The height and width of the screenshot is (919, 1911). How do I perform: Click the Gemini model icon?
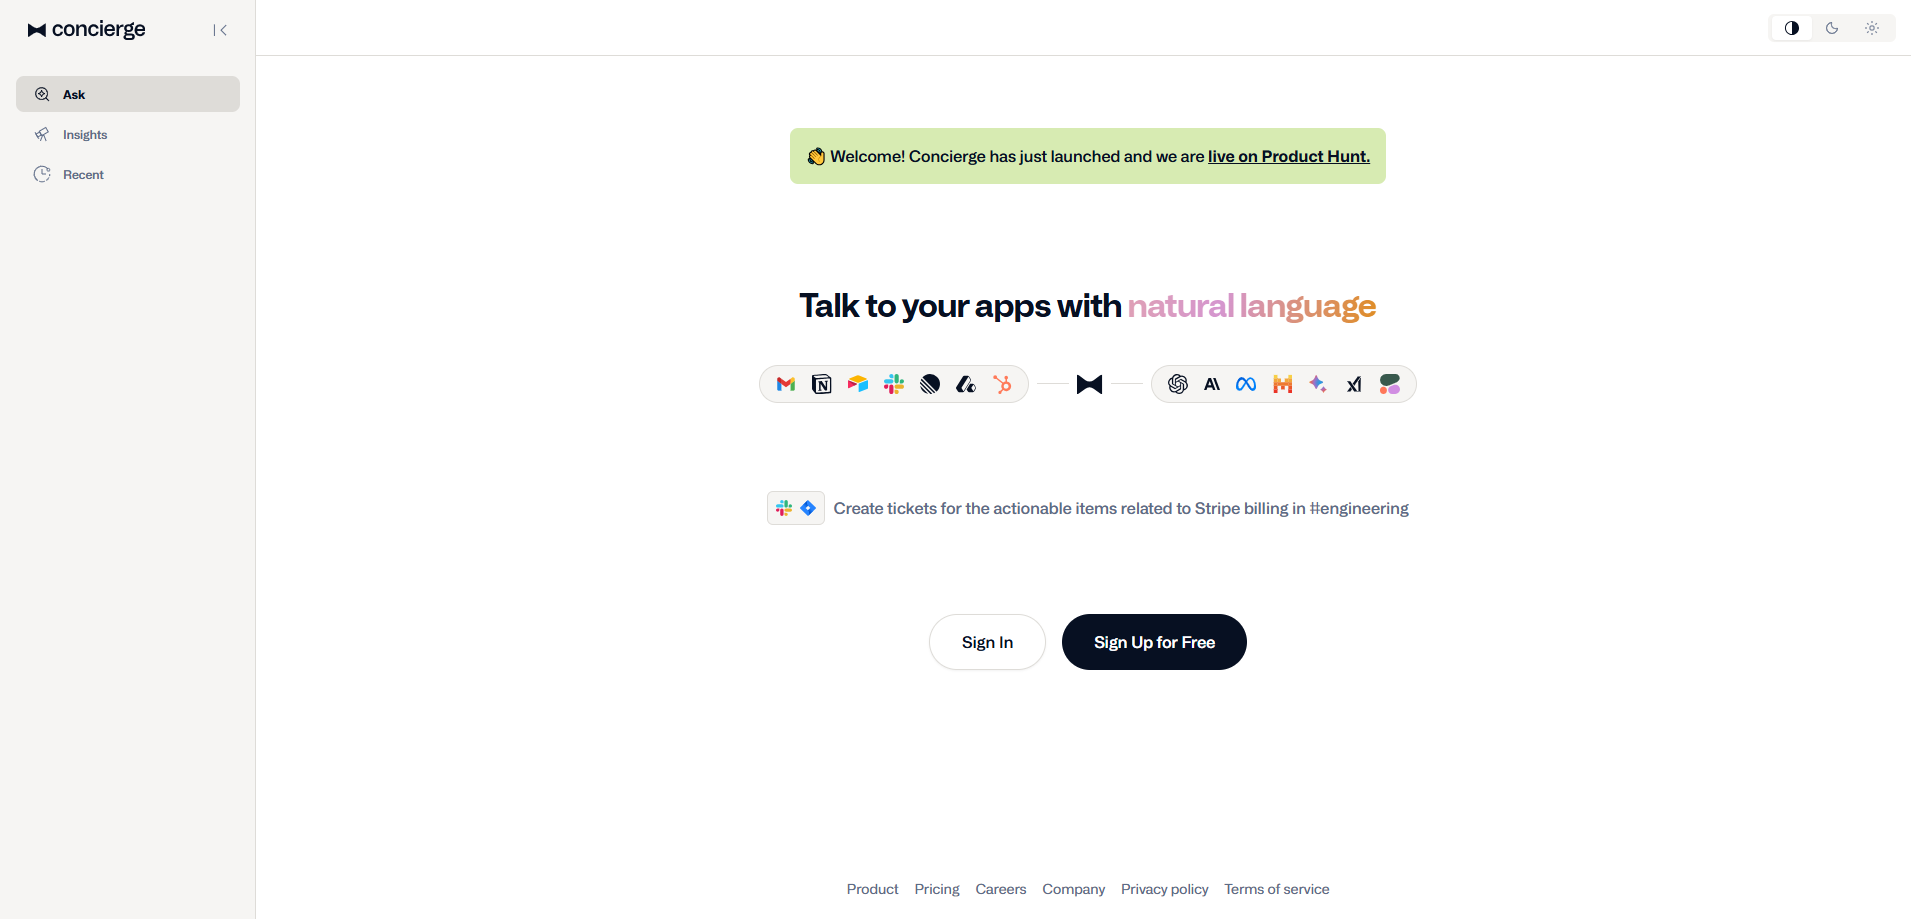pos(1318,384)
